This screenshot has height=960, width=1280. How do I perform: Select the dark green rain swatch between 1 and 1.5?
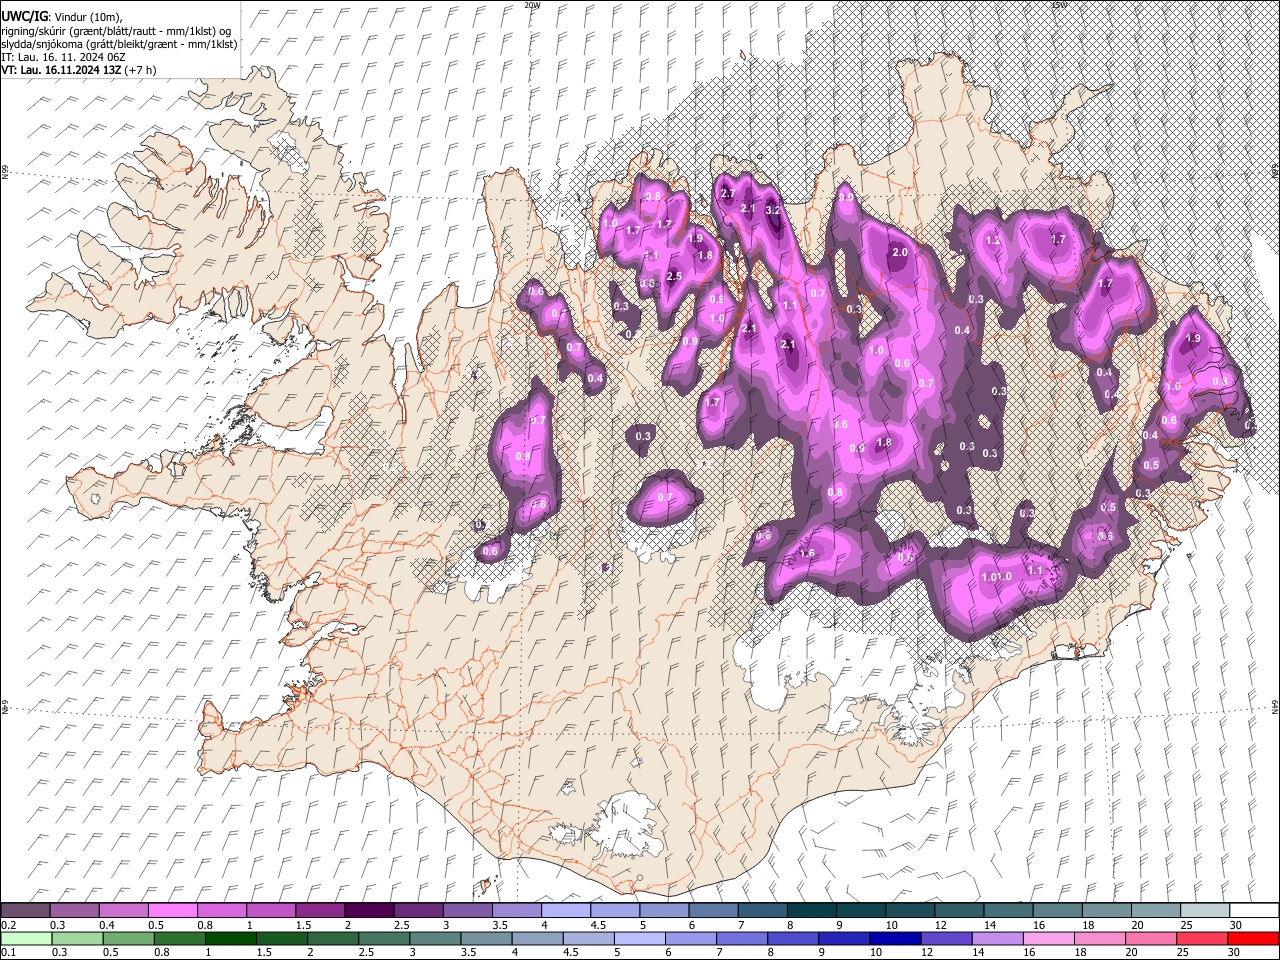coord(231,939)
